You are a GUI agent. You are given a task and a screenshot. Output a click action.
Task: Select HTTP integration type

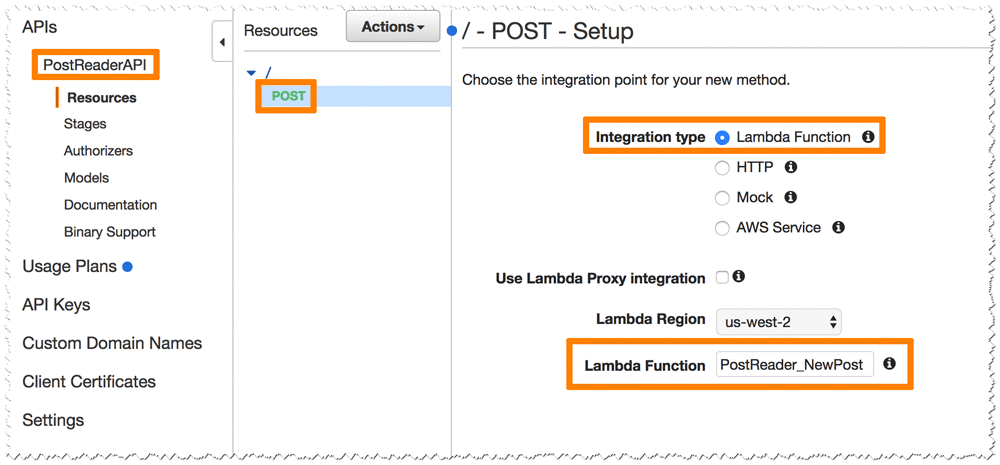pos(722,168)
